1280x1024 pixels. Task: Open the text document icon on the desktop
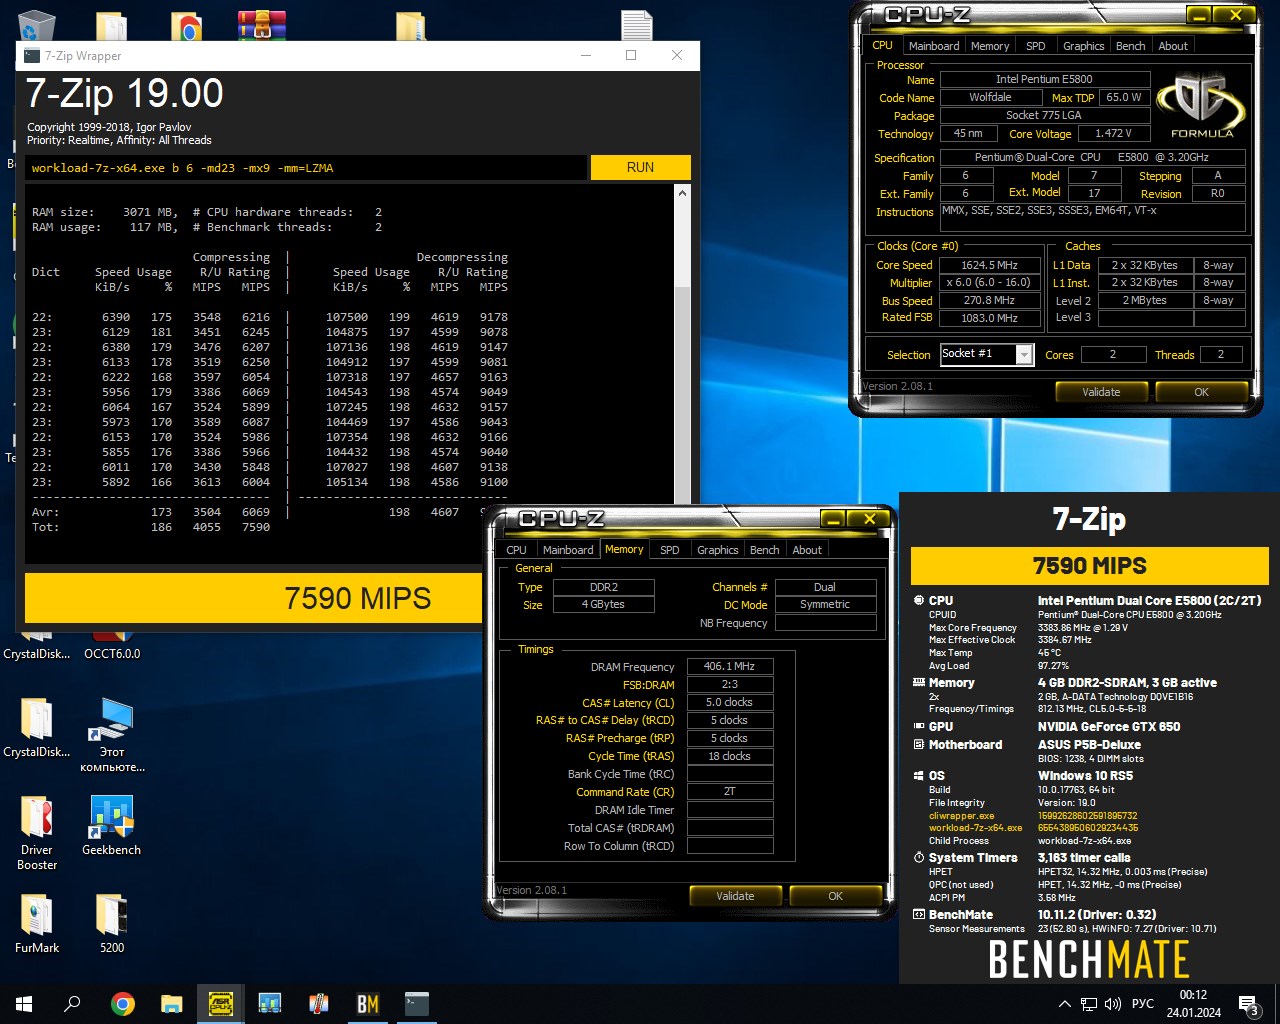point(637,24)
